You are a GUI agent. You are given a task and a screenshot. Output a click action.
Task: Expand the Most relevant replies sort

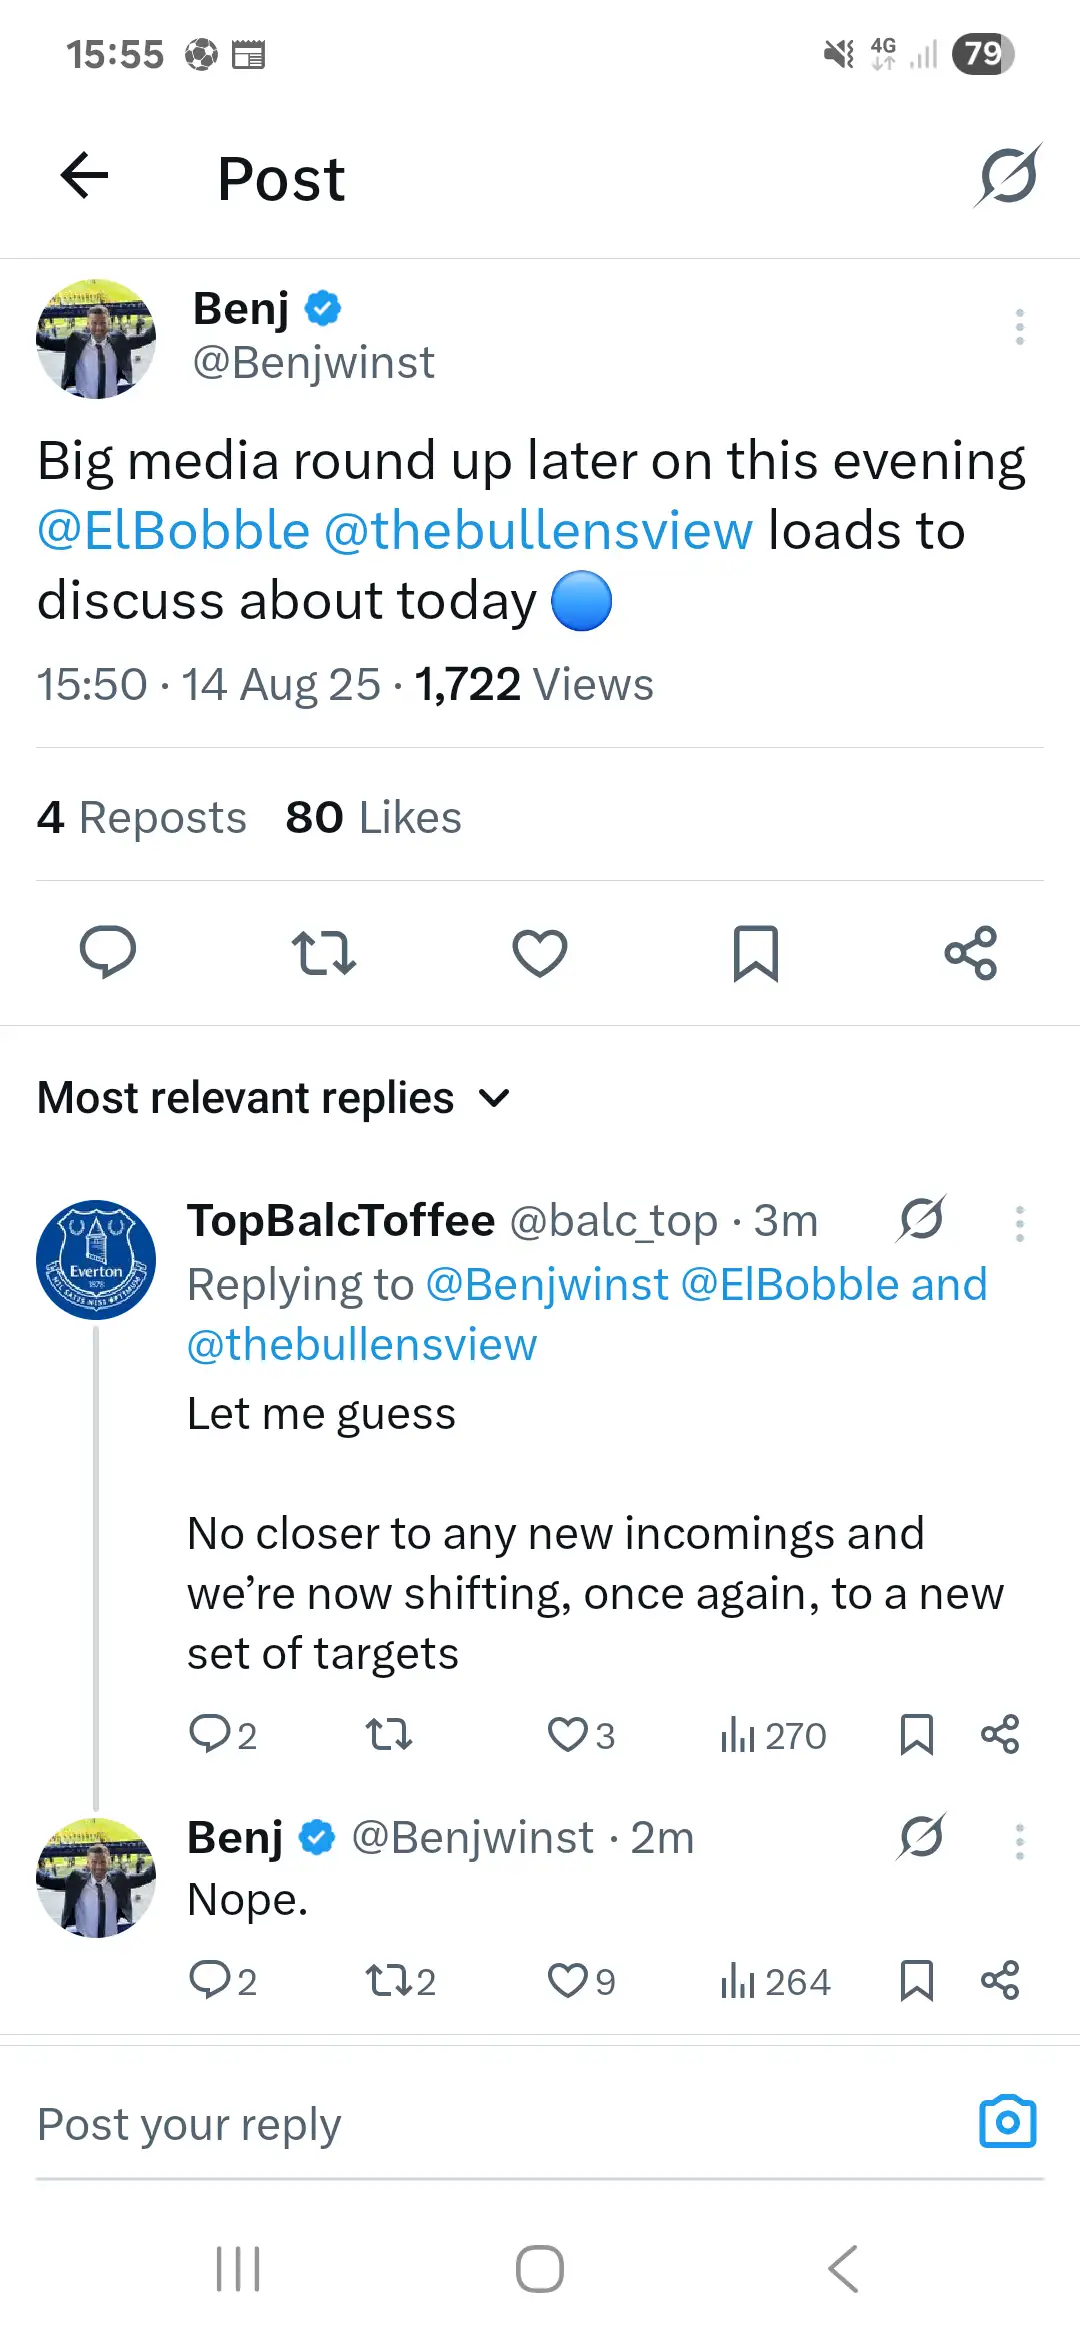274,1098
